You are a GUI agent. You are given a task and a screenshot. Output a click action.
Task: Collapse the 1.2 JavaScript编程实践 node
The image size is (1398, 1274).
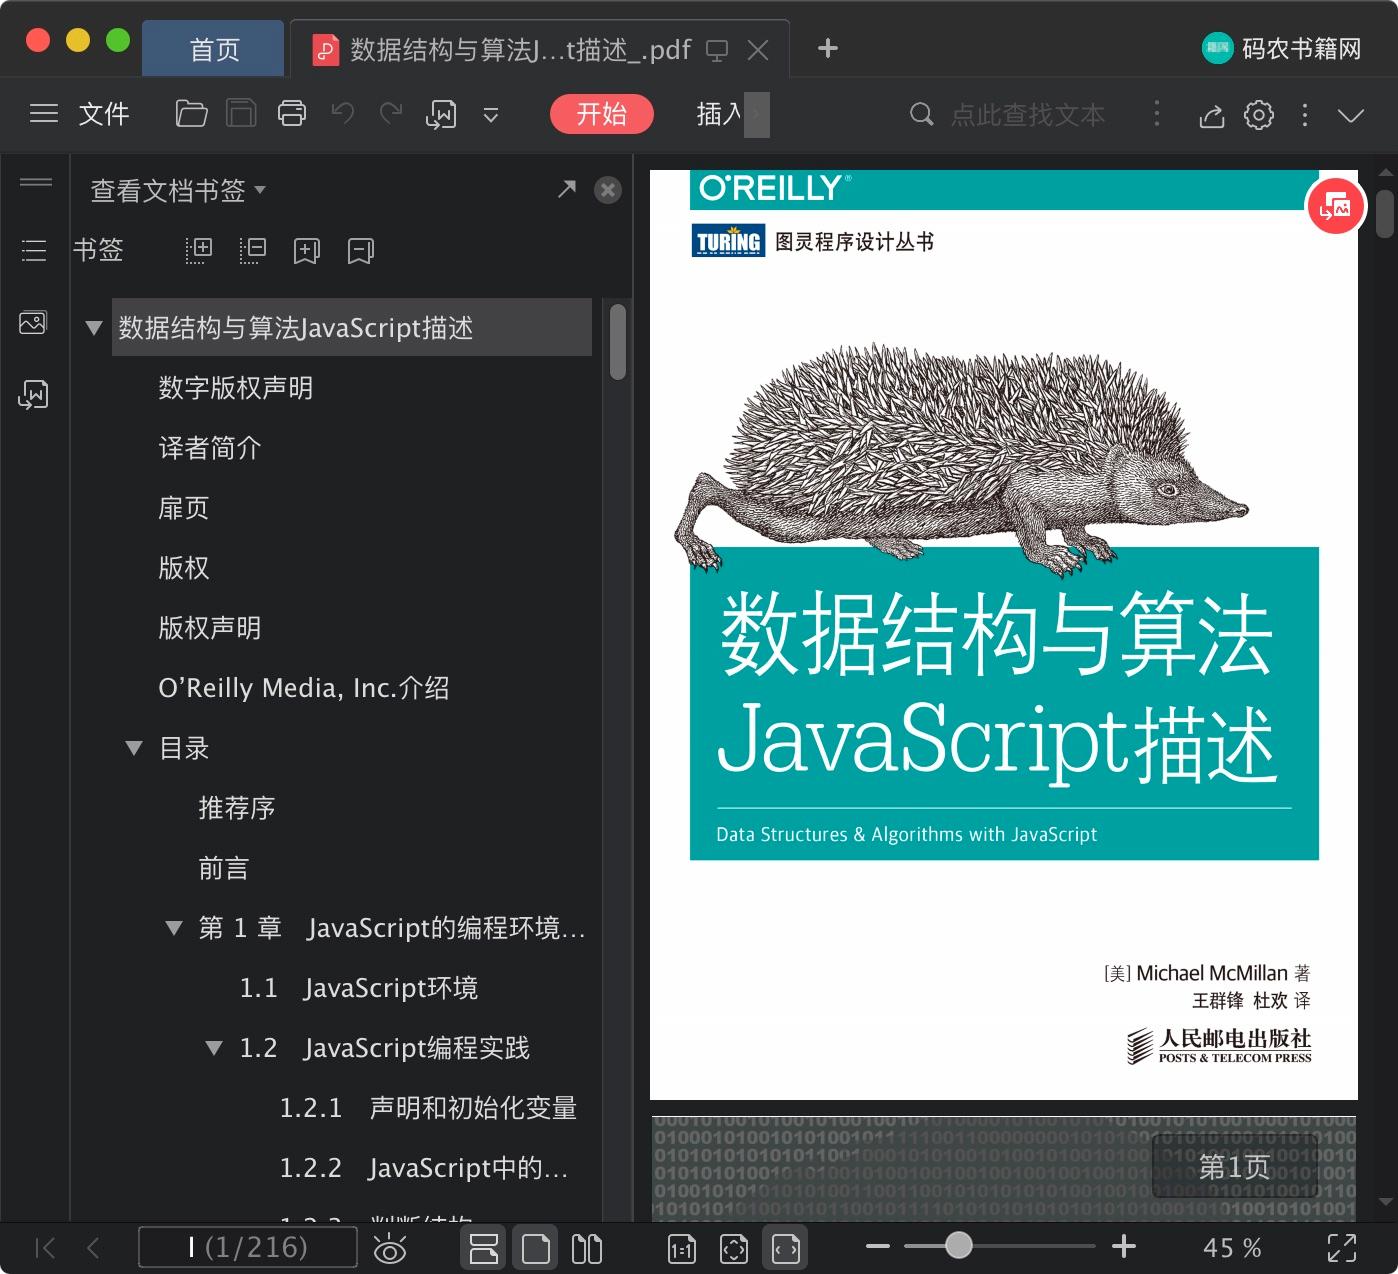[x=214, y=1048]
